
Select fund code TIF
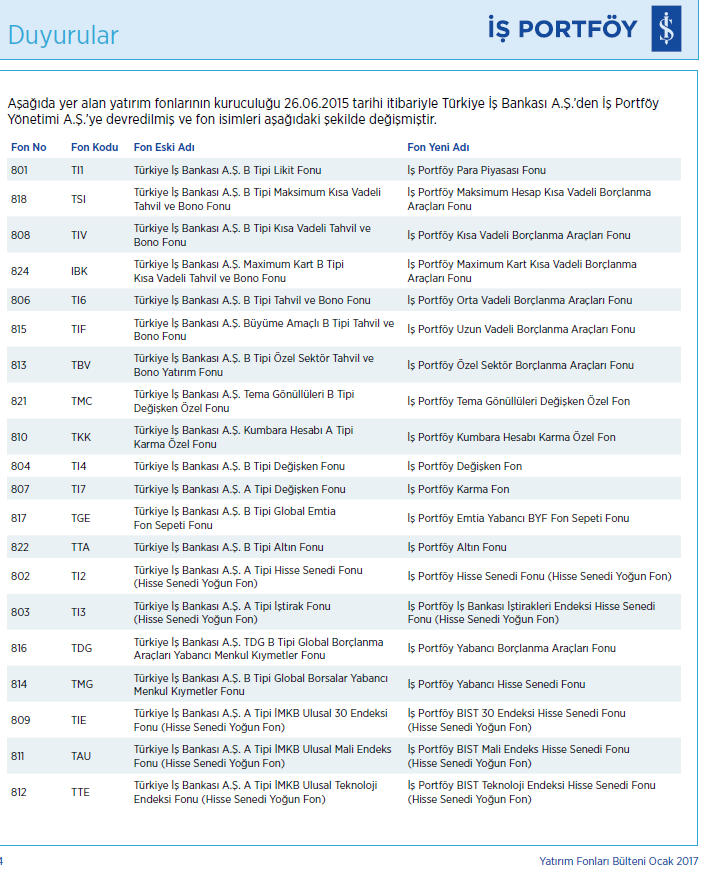click(78, 329)
